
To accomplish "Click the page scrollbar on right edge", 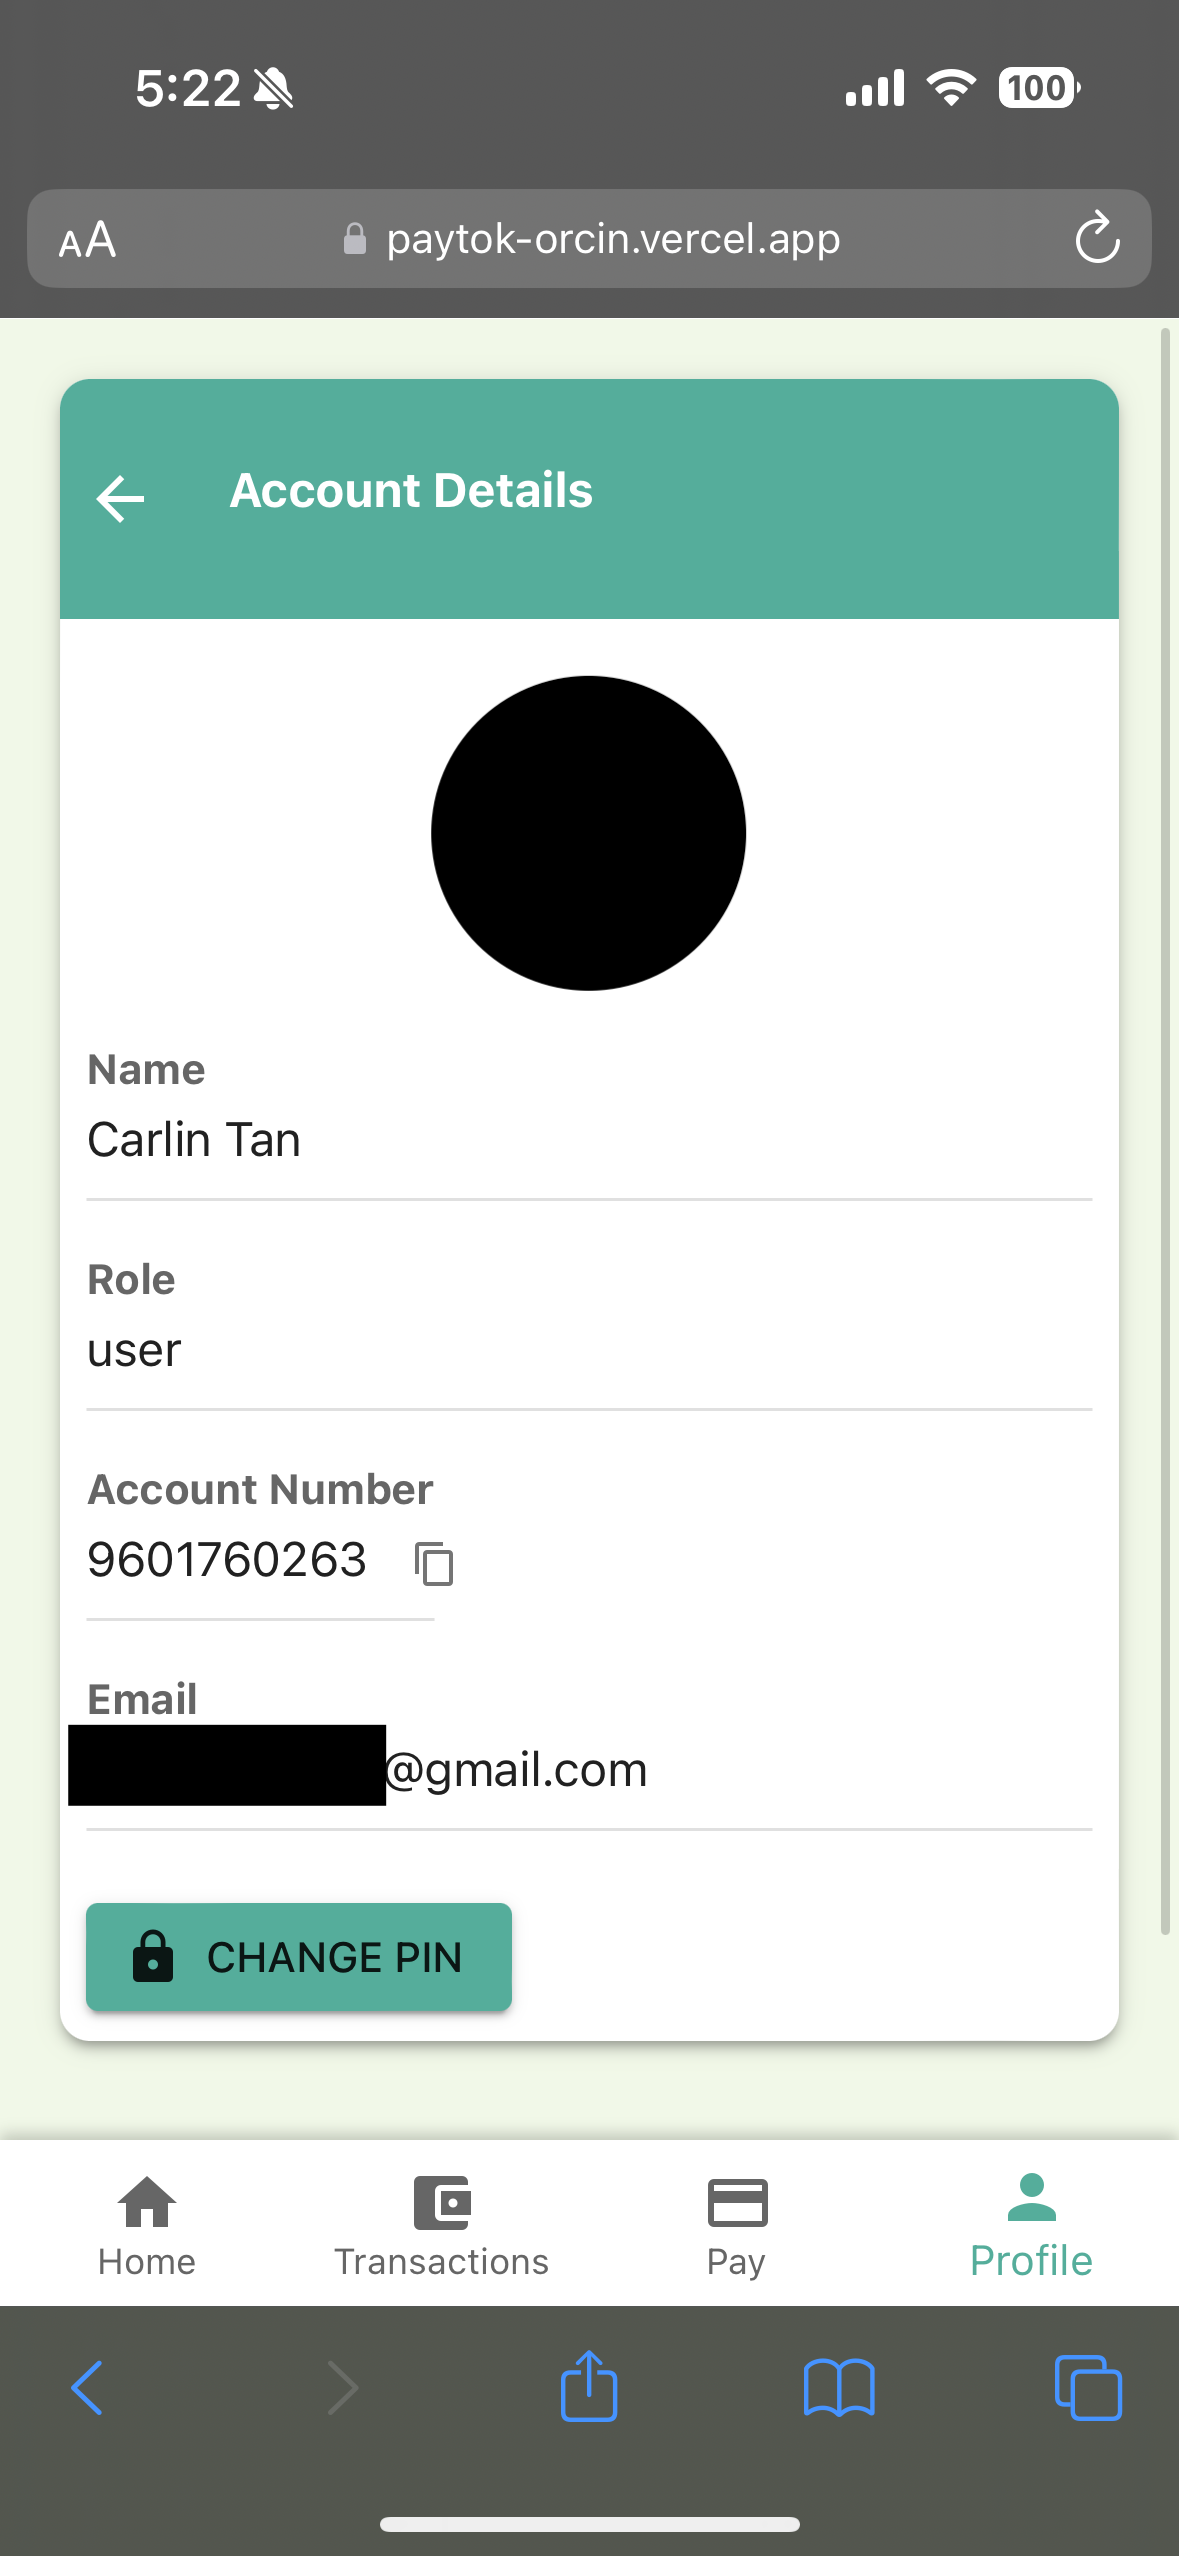I will pos(1165,1130).
